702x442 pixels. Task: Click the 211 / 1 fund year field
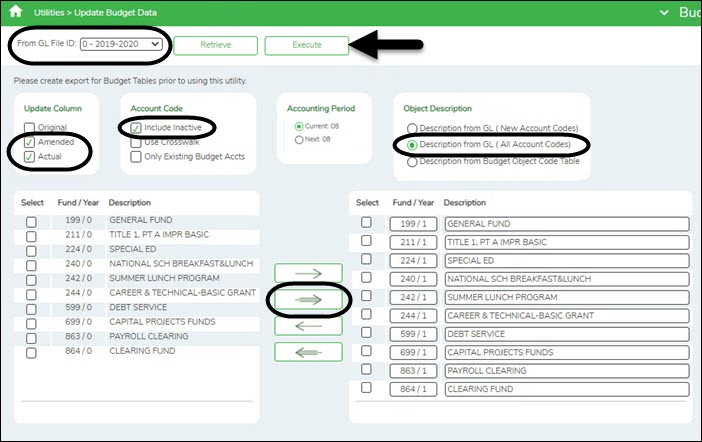(x=412, y=241)
